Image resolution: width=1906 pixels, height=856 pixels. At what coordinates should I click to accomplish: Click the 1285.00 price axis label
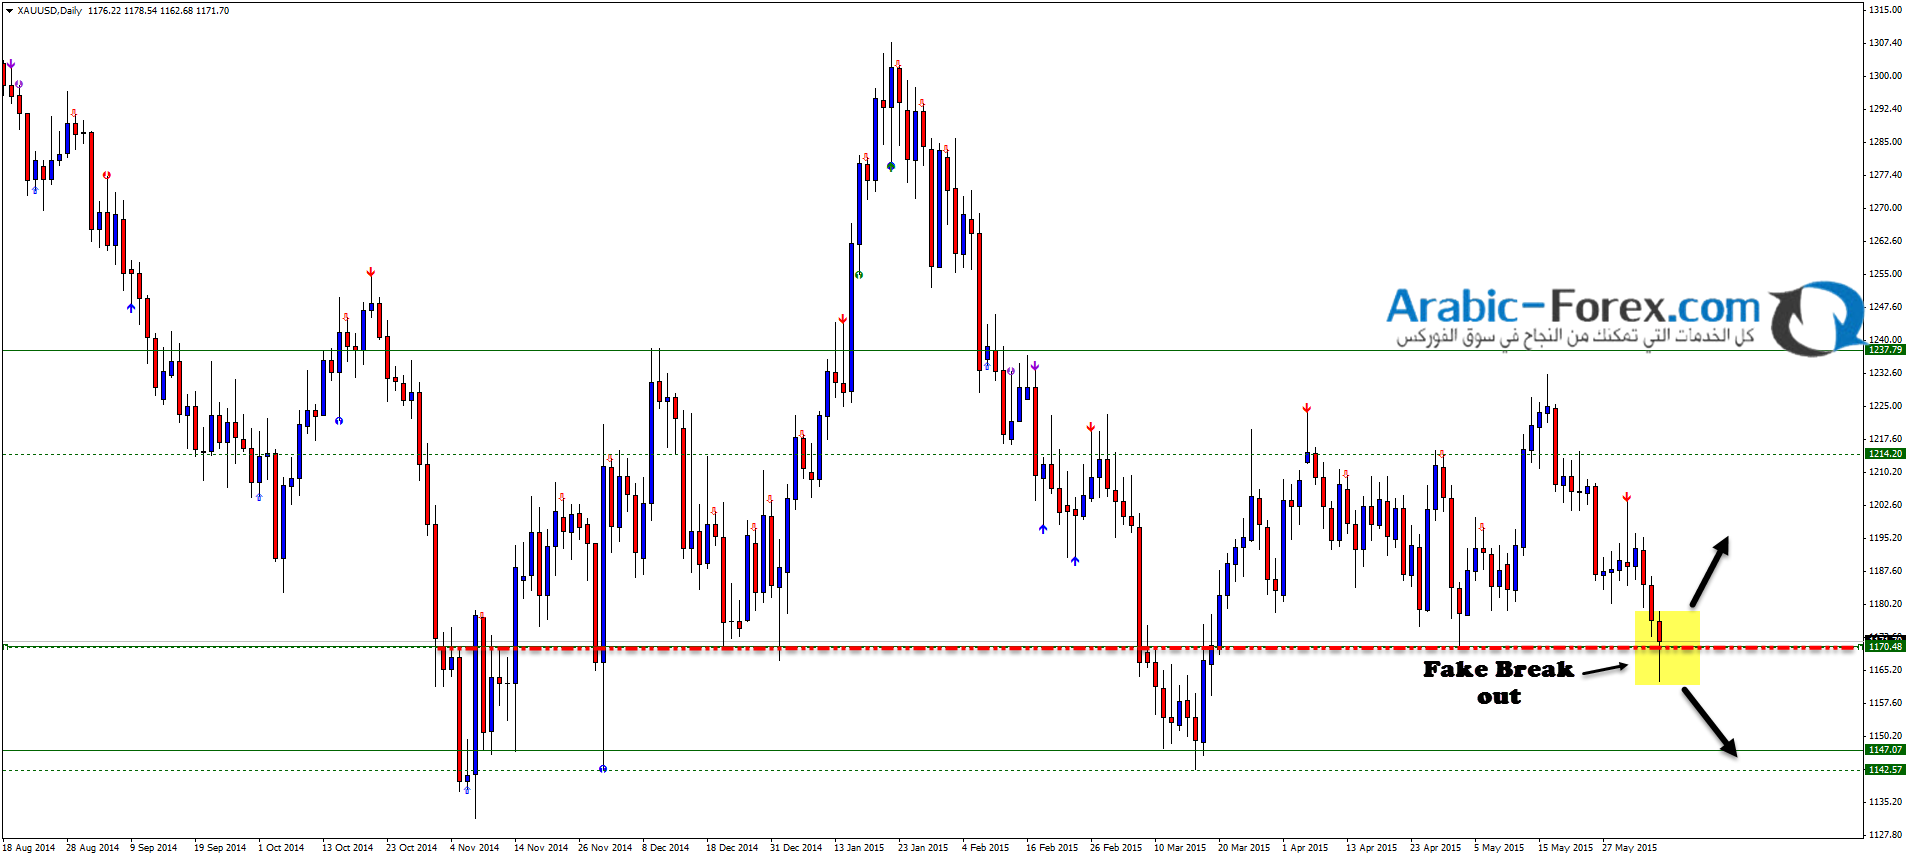tap(1885, 142)
